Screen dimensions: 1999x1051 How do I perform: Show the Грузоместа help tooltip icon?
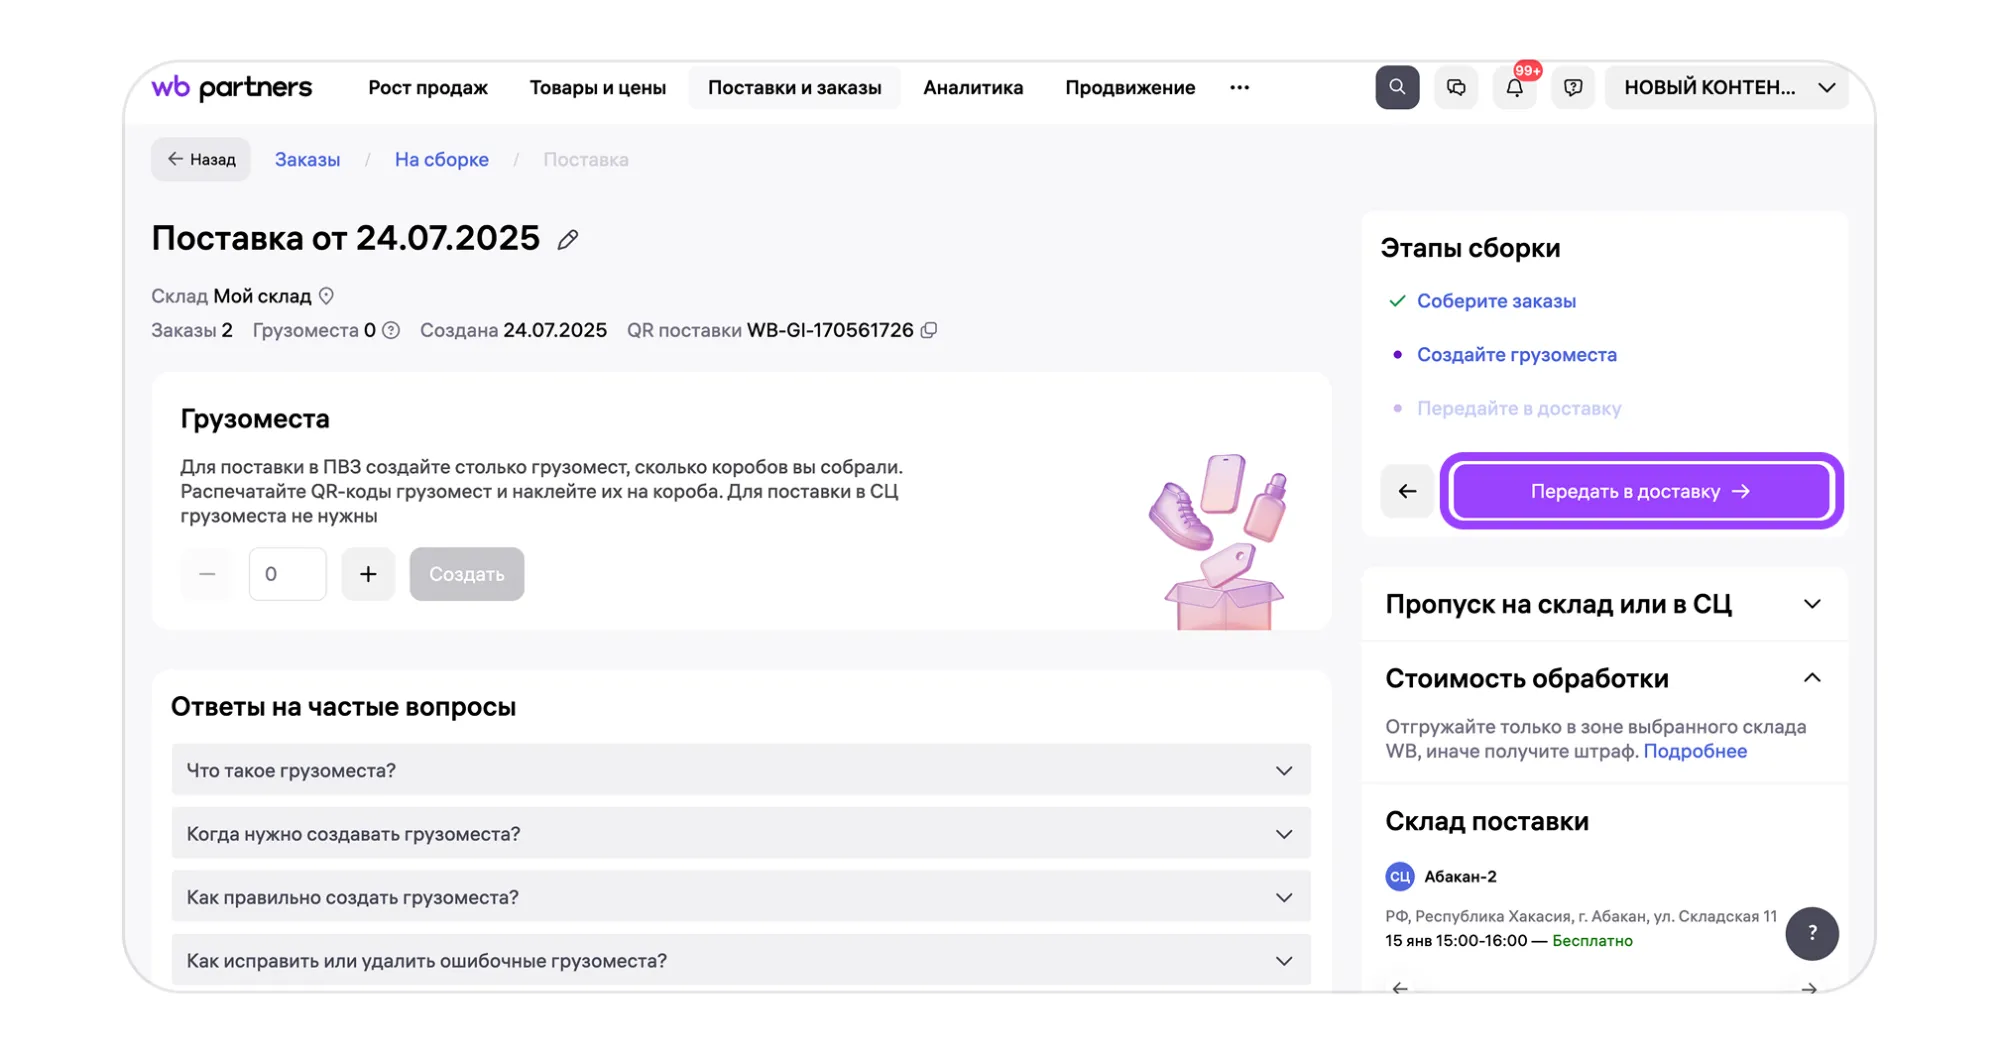391,331
